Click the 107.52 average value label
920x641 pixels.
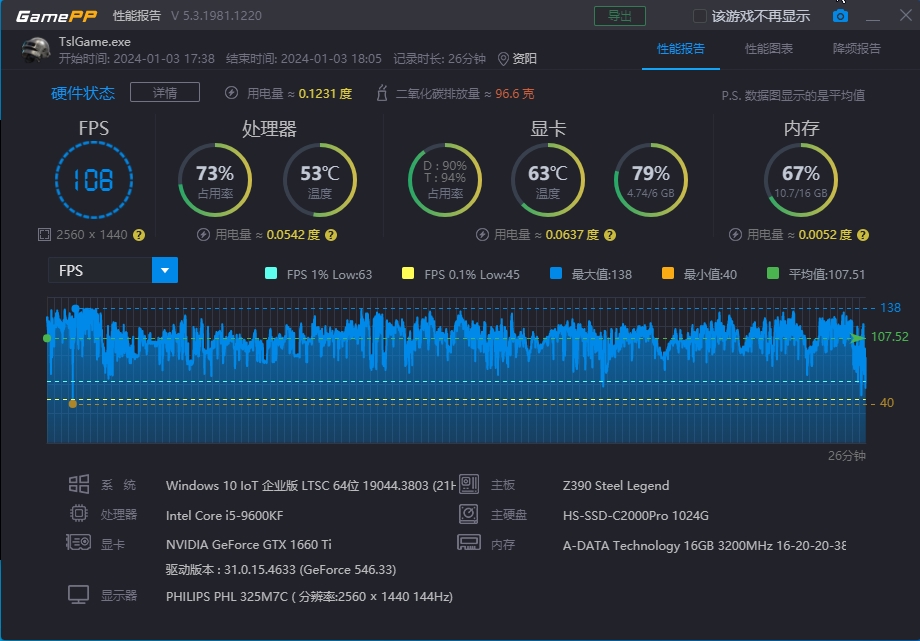coord(889,336)
